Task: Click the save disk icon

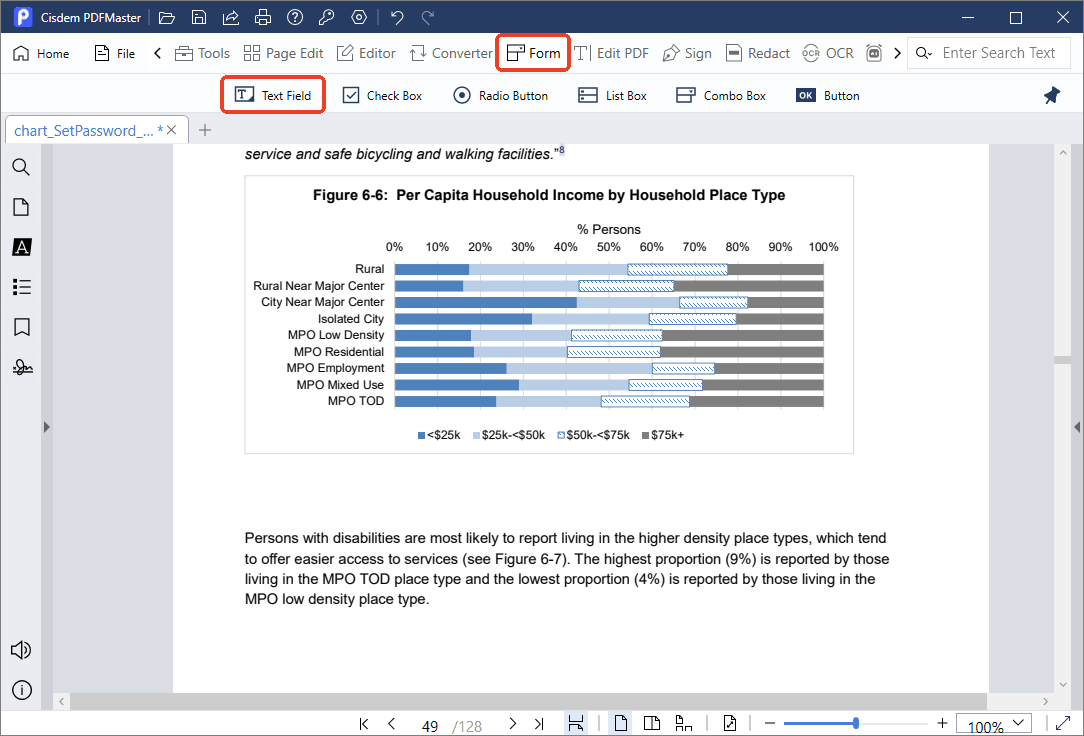Action: pos(198,17)
